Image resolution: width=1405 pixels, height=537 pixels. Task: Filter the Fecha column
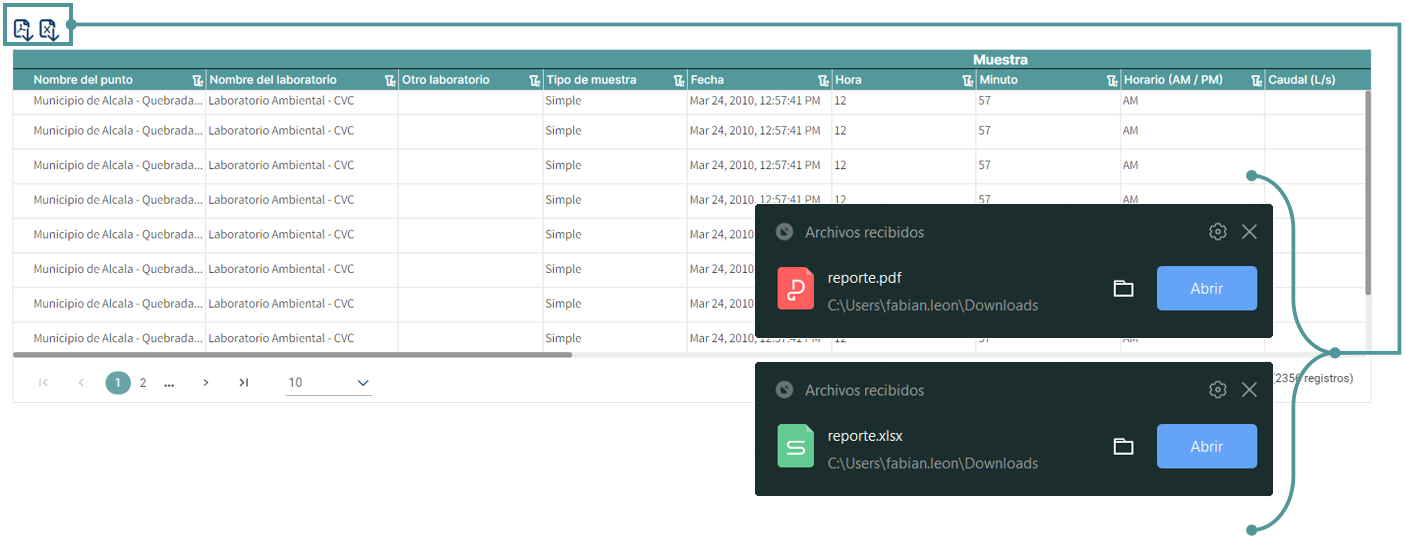click(823, 80)
